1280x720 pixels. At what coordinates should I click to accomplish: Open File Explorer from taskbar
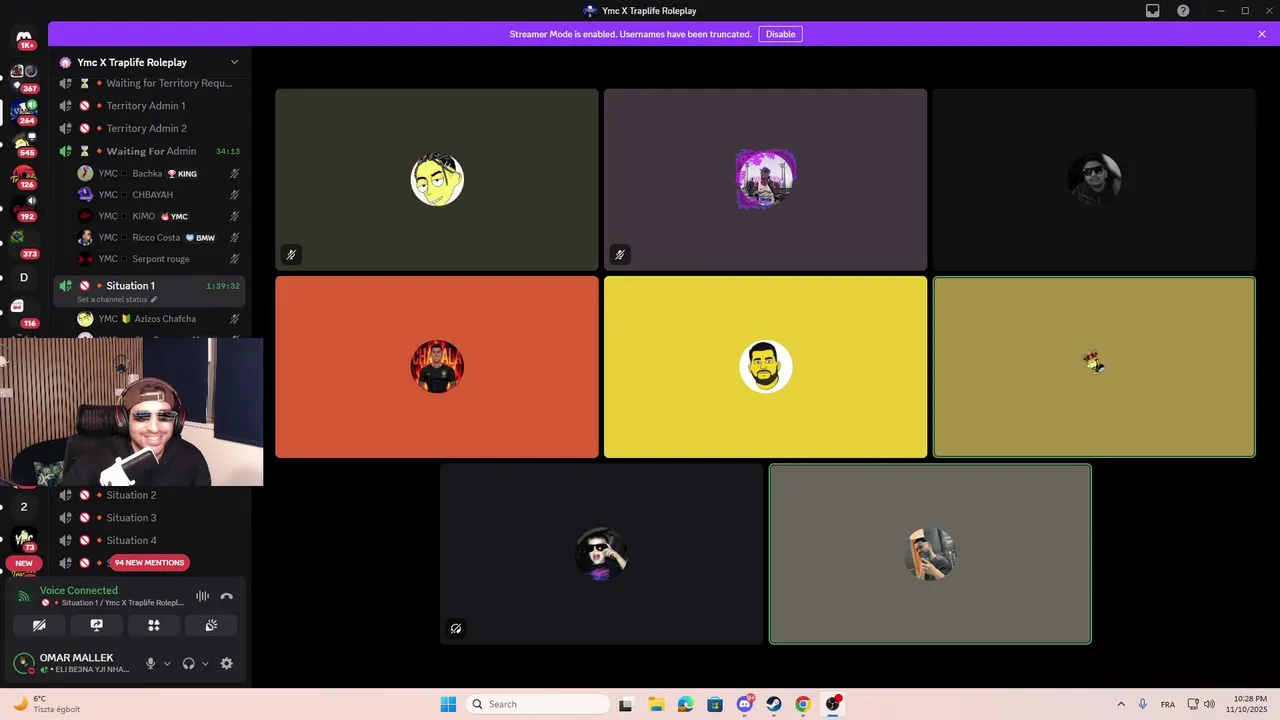(x=656, y=704)
